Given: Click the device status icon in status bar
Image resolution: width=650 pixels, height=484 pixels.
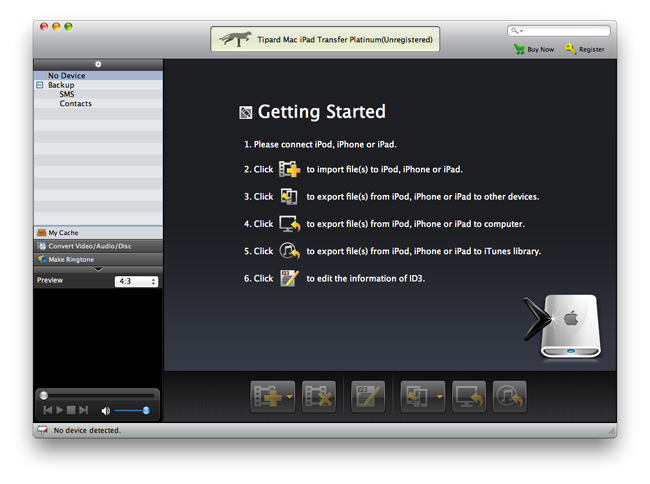Looking at the screenshot, I should pyautogui.click(x=42, y=430).
